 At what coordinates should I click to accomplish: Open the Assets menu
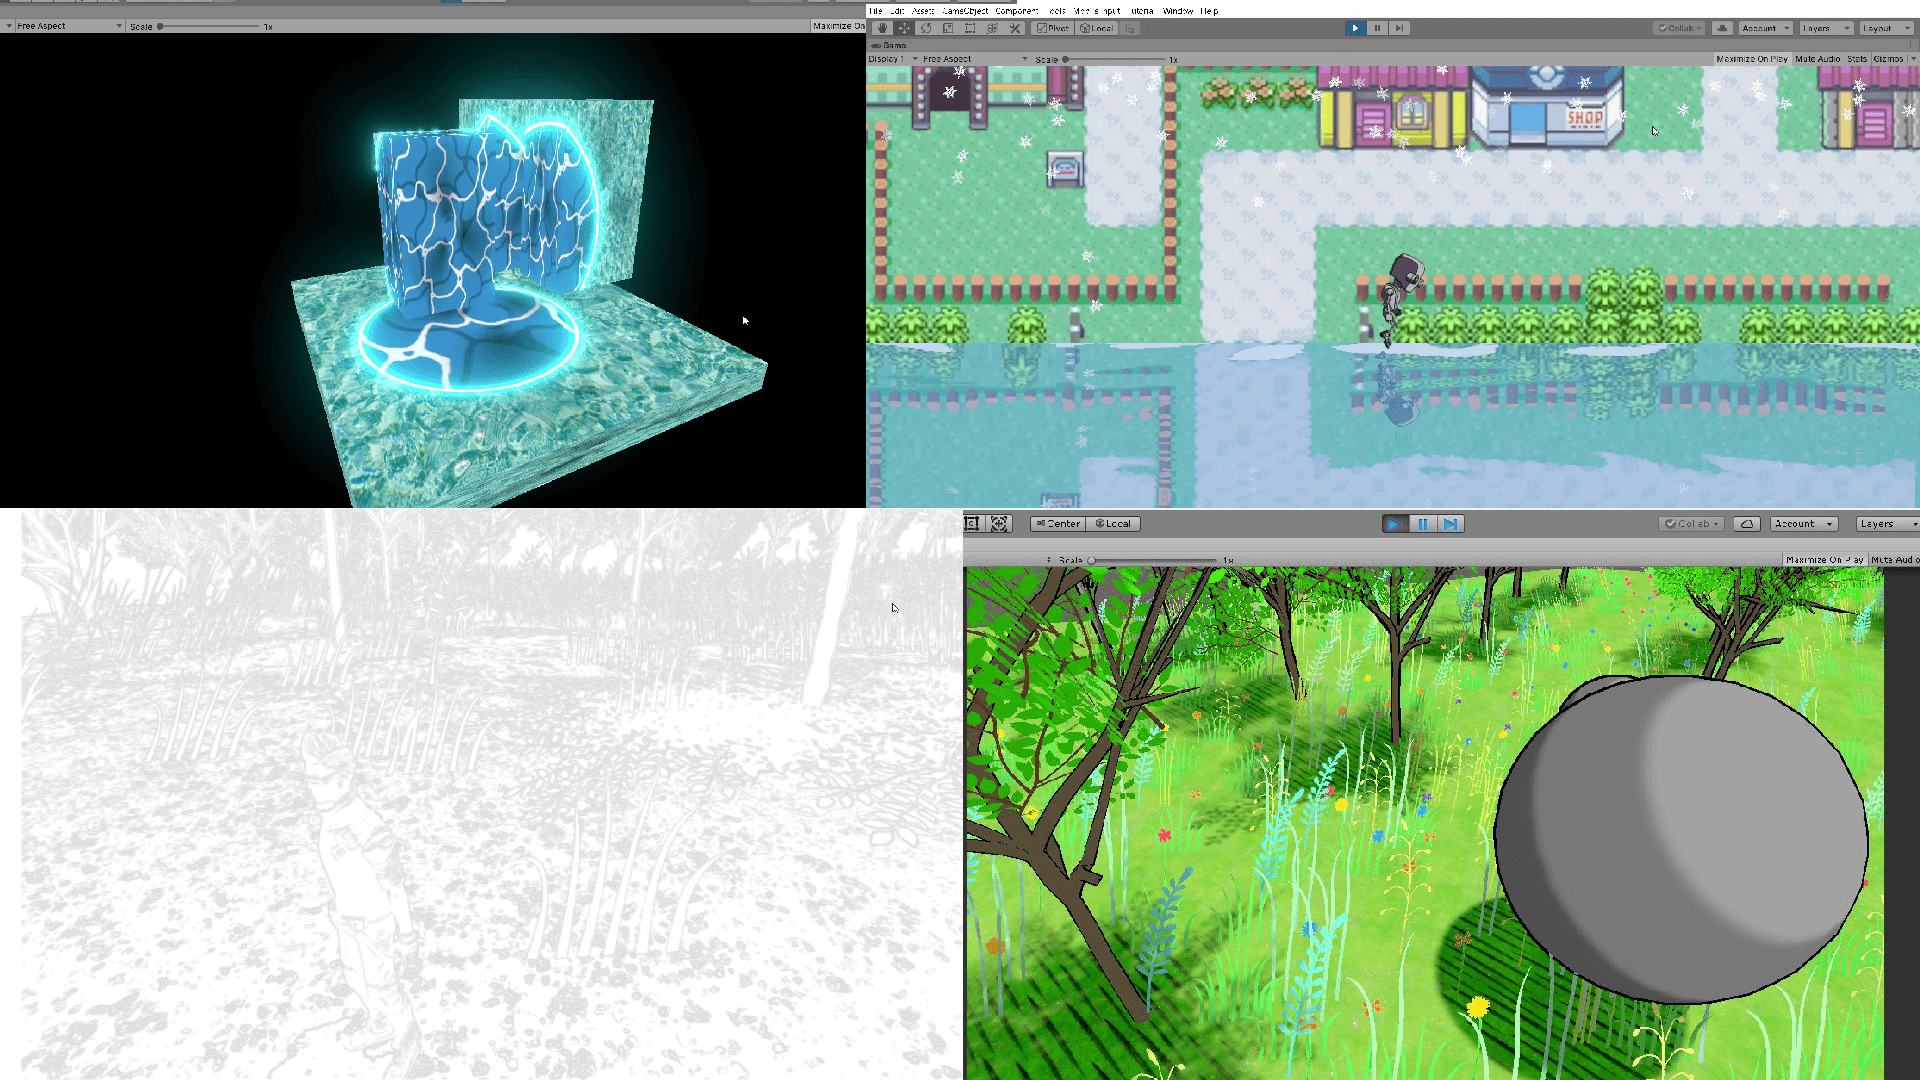(x=923, y=11)
